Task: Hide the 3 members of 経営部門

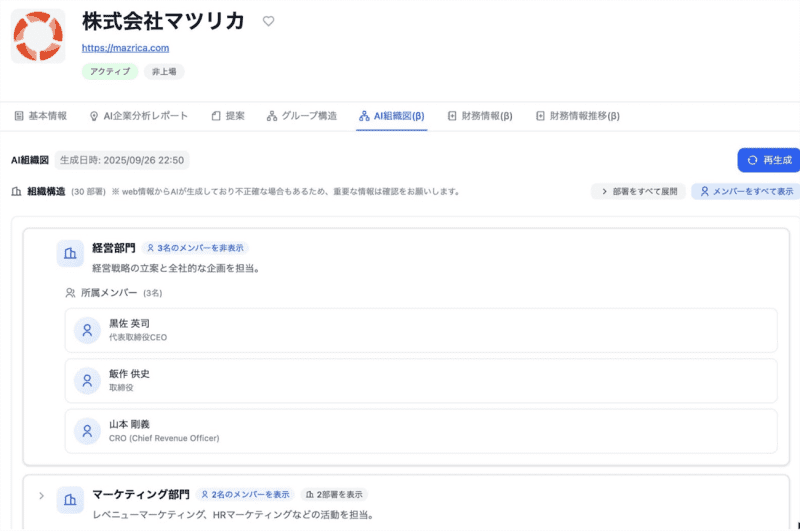Action: (195, 248)
